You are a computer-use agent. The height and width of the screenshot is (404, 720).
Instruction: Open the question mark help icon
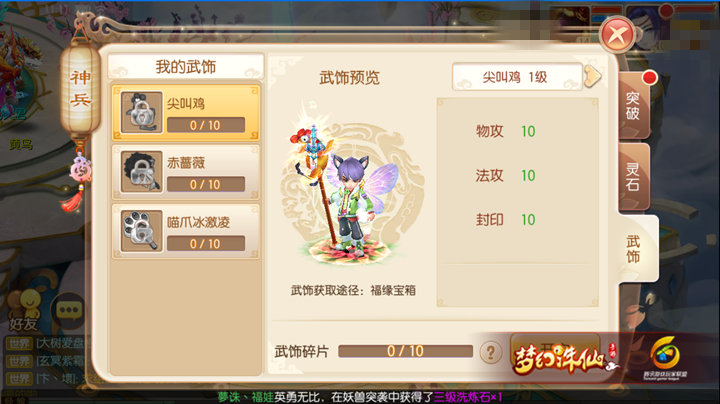490,353
